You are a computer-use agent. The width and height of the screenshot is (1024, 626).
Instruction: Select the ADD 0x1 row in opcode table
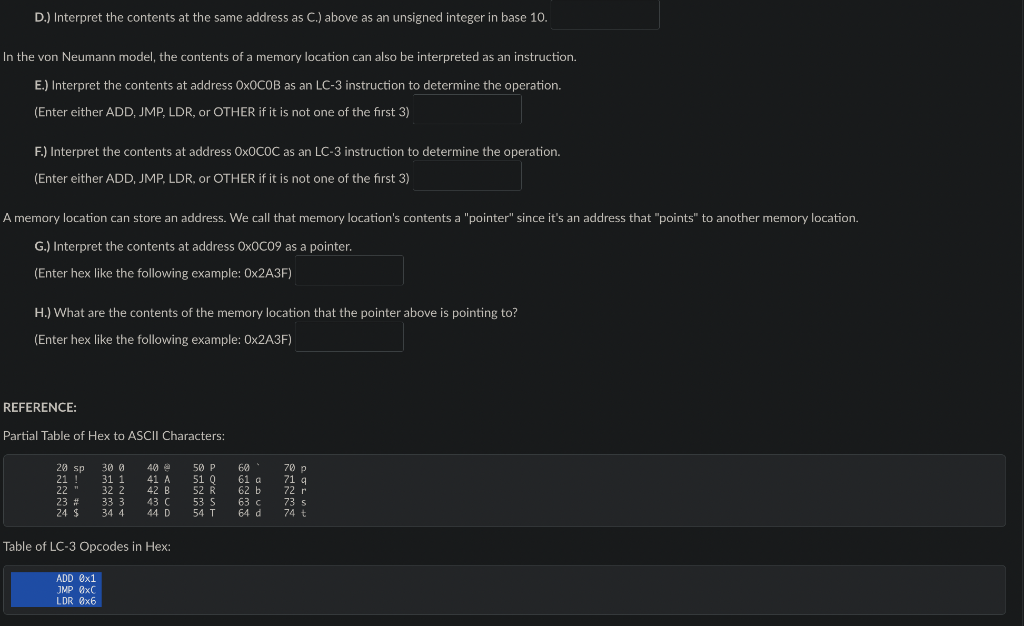pyautogui.click(x=55, y=578)
